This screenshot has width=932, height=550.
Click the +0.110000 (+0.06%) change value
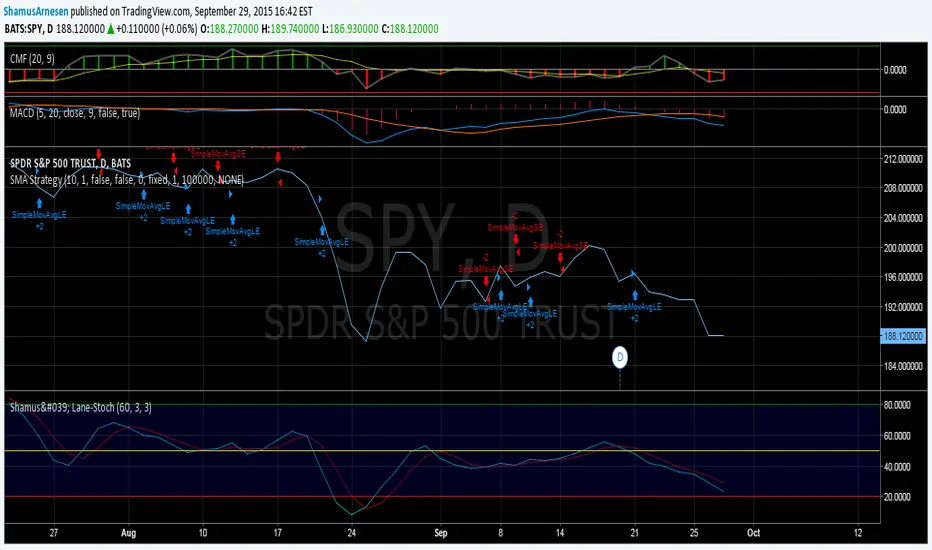(x=156, y=29)
